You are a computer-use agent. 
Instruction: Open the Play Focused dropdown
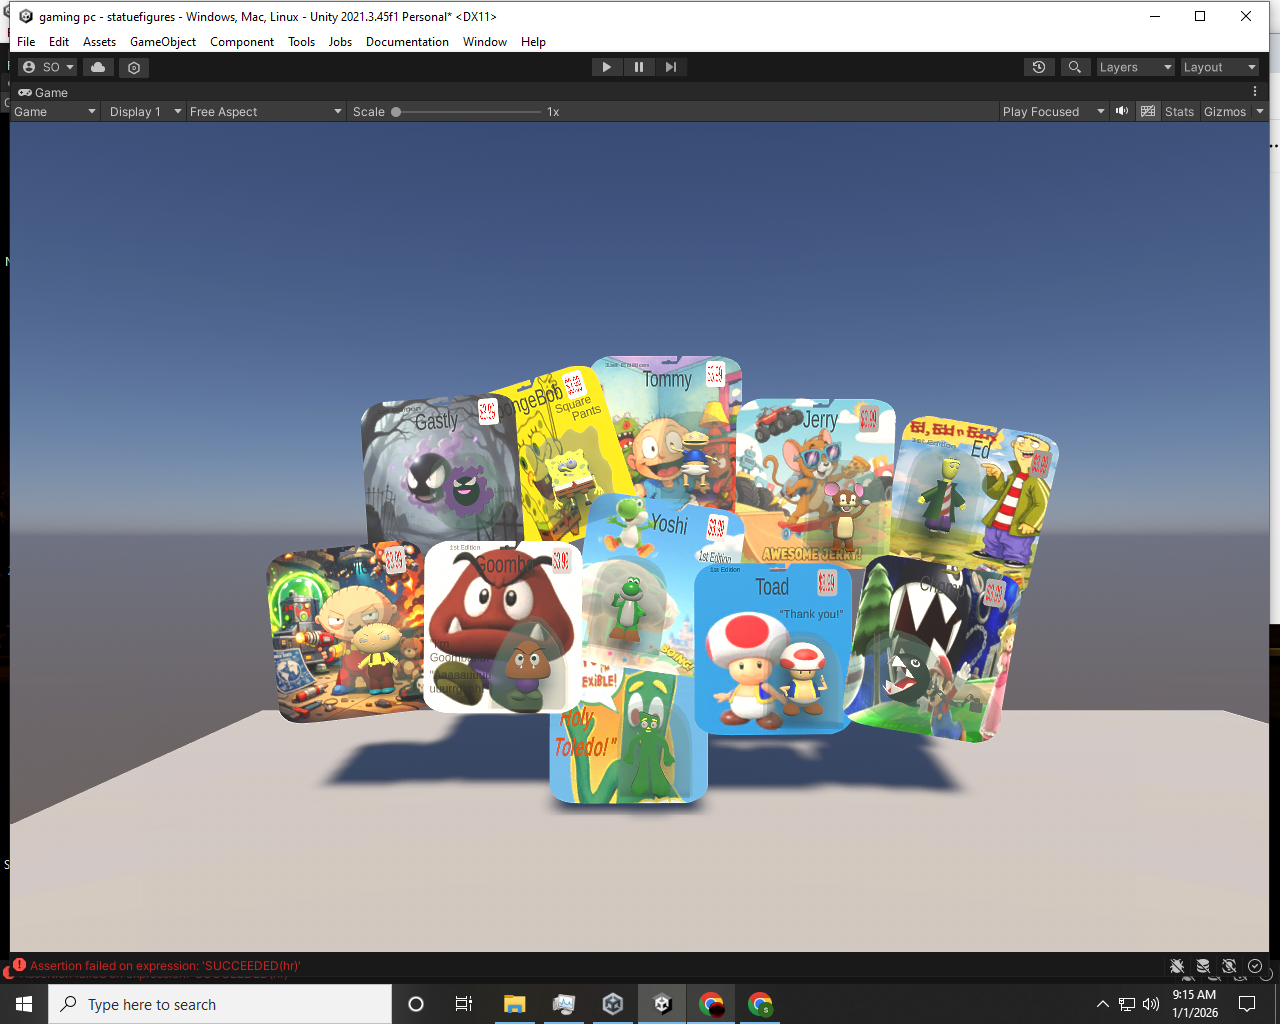coord(1054,111)
